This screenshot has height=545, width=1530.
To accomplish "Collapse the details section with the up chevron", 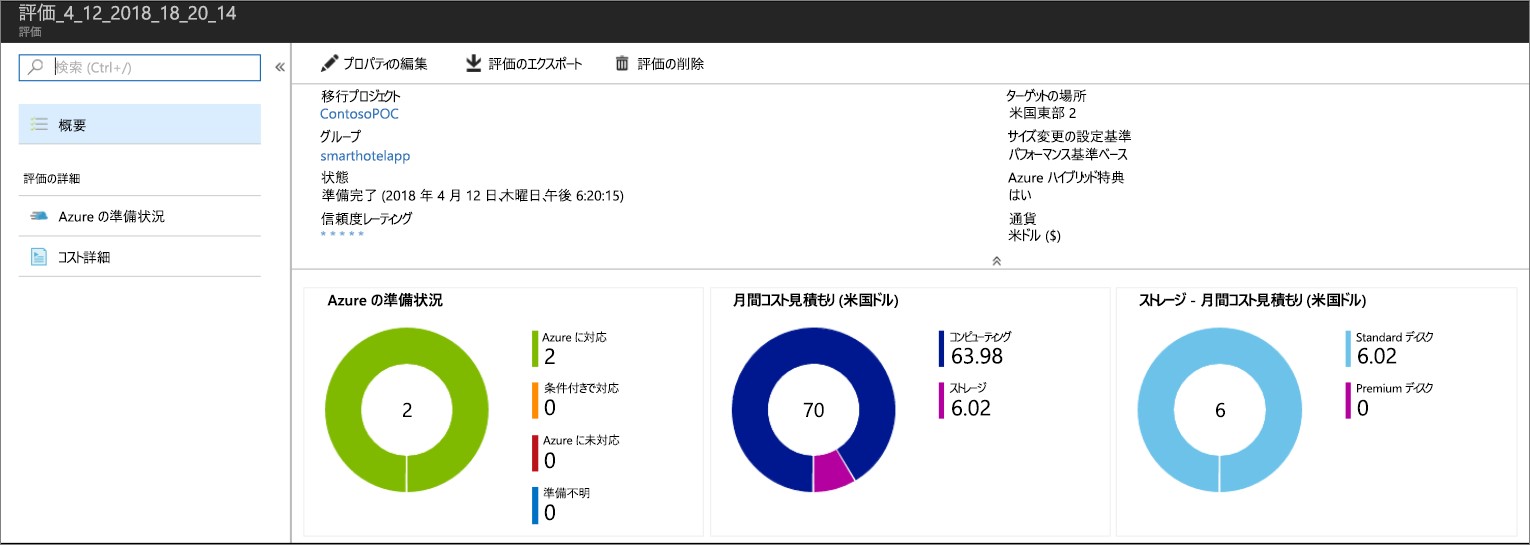I will (996, 260).
